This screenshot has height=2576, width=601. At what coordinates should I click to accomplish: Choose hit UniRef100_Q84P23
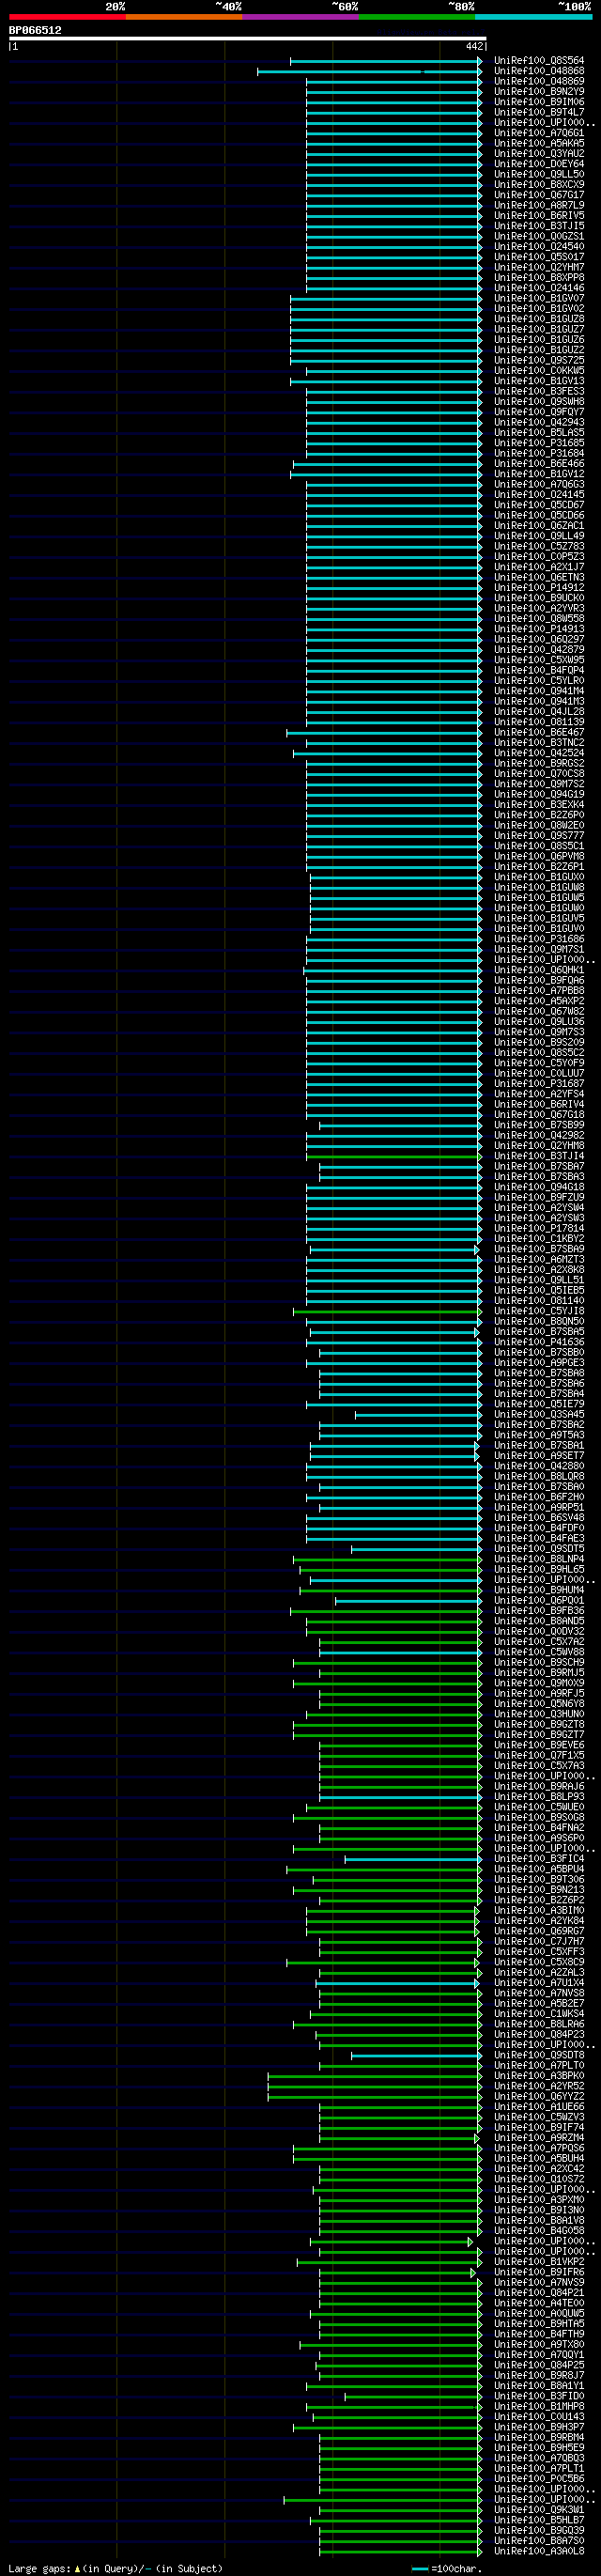point(539,2035)
